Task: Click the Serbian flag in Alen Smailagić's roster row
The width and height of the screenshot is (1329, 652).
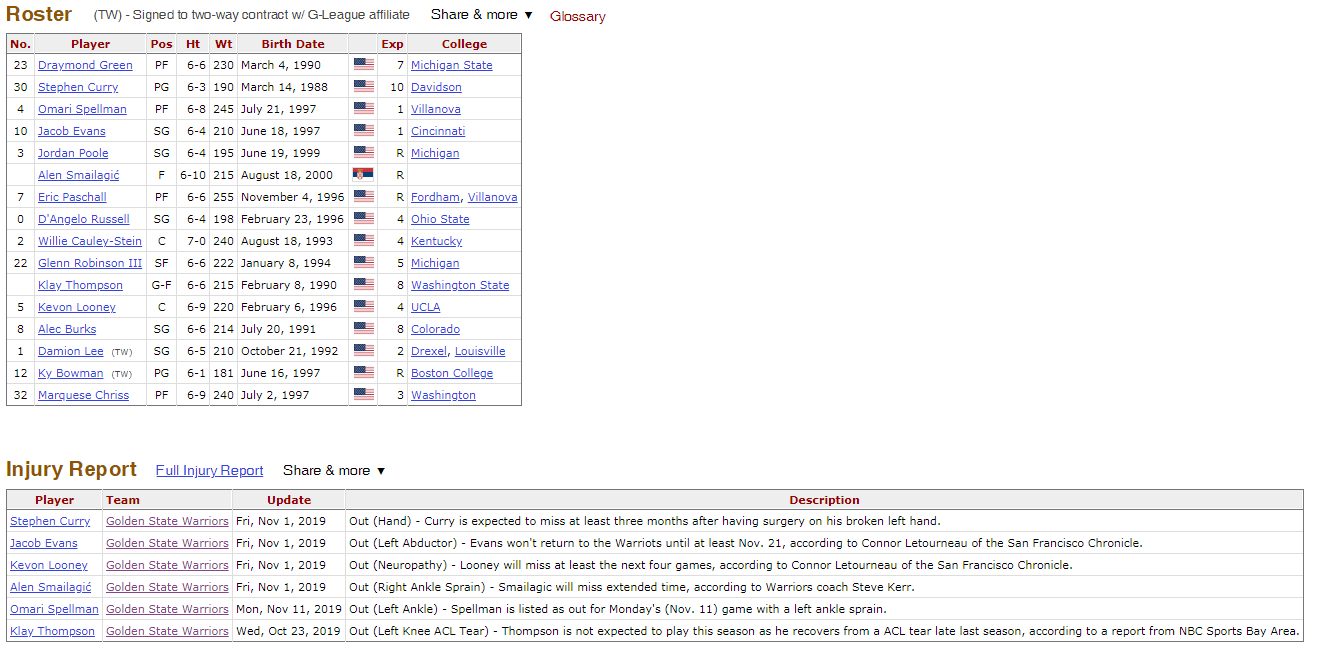Action: (x=363, y=175)
